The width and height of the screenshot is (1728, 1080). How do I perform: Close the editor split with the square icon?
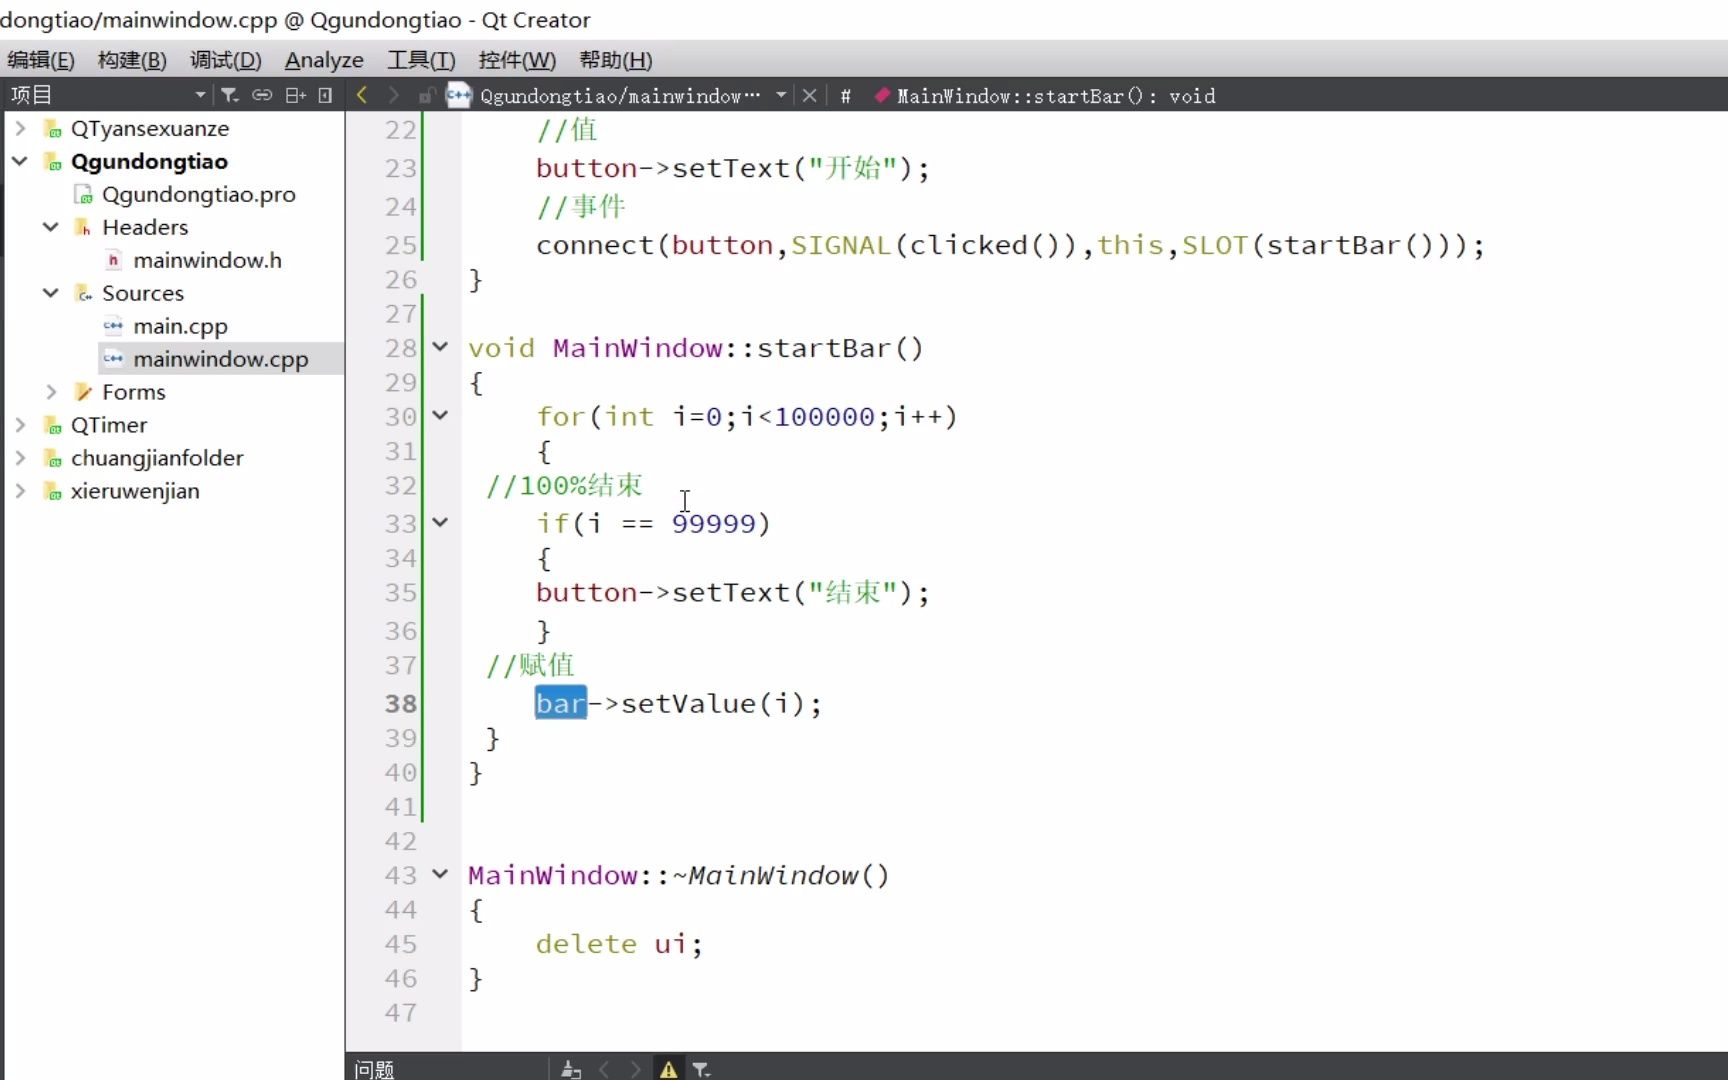pyautogui.click(x=325, y=94)
